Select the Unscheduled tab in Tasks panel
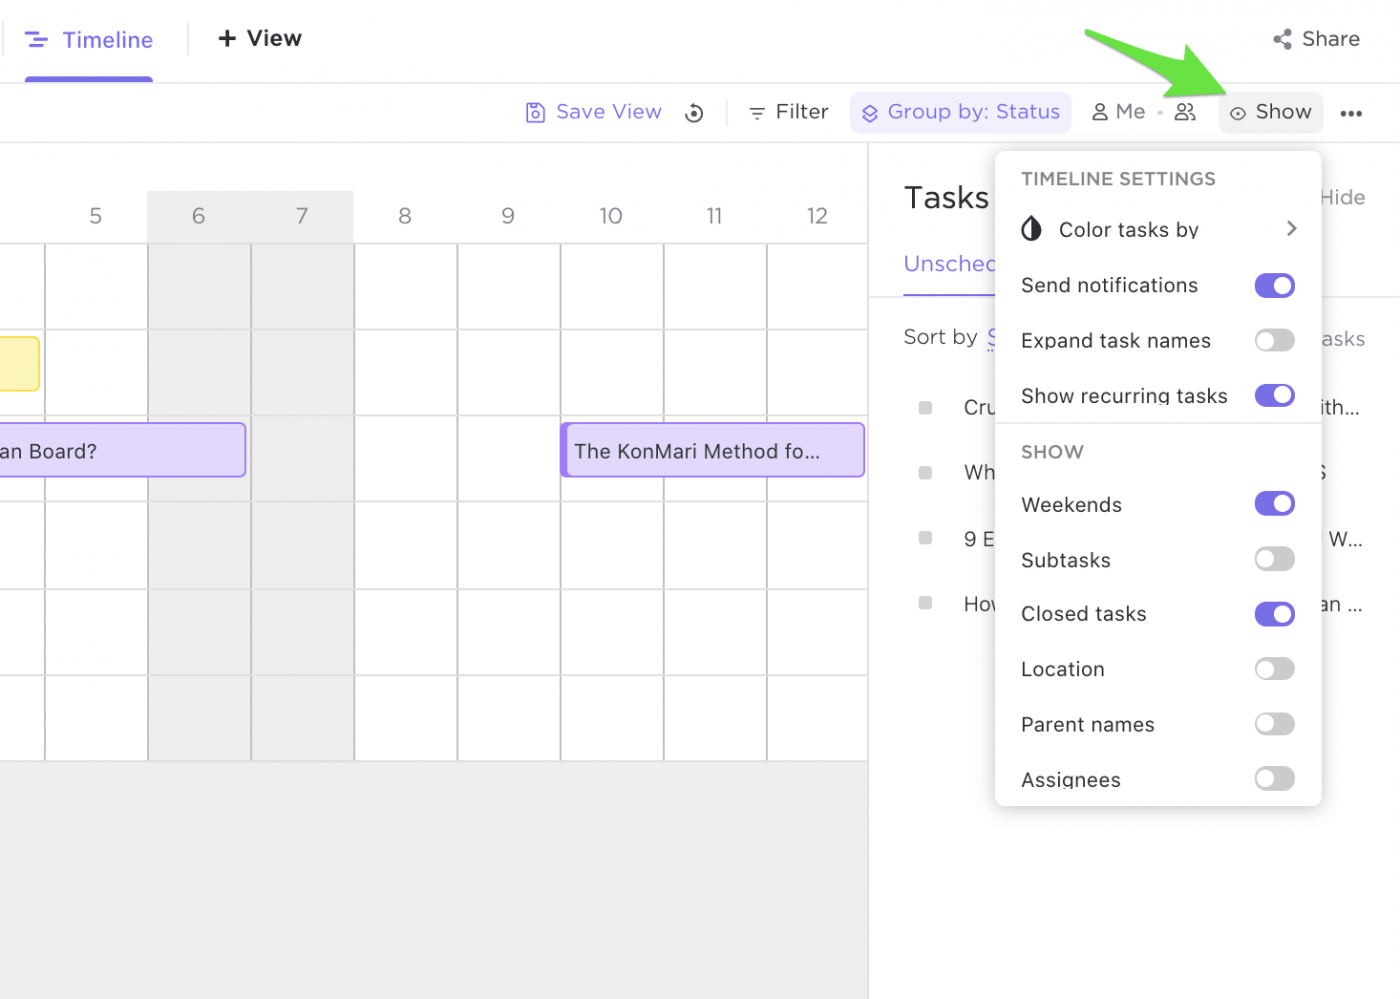 (x=949, y=264)
